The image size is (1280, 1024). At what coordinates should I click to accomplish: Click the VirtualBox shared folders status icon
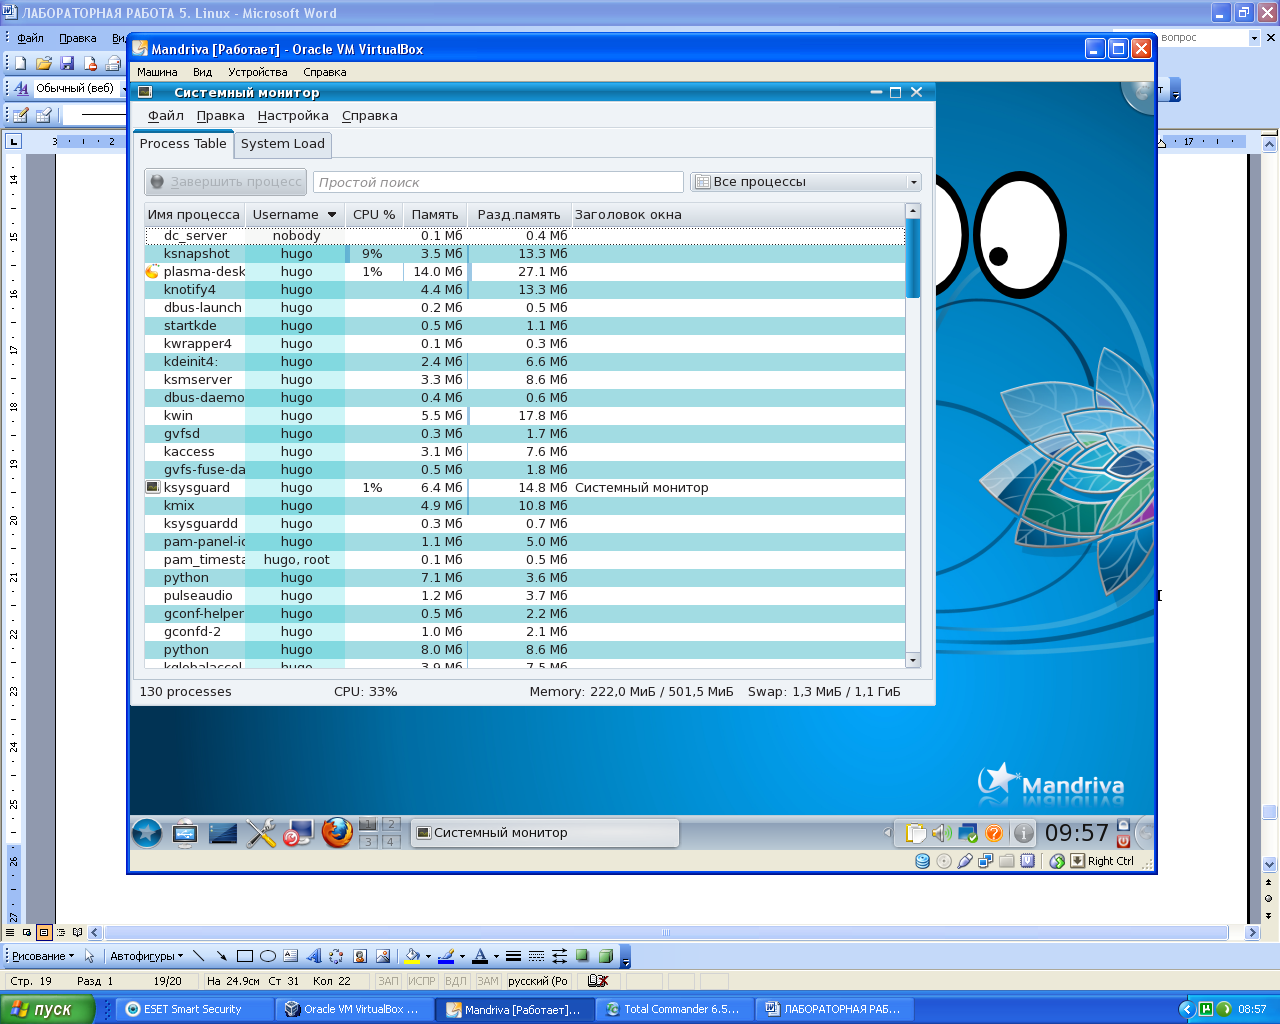point(1007,861)
